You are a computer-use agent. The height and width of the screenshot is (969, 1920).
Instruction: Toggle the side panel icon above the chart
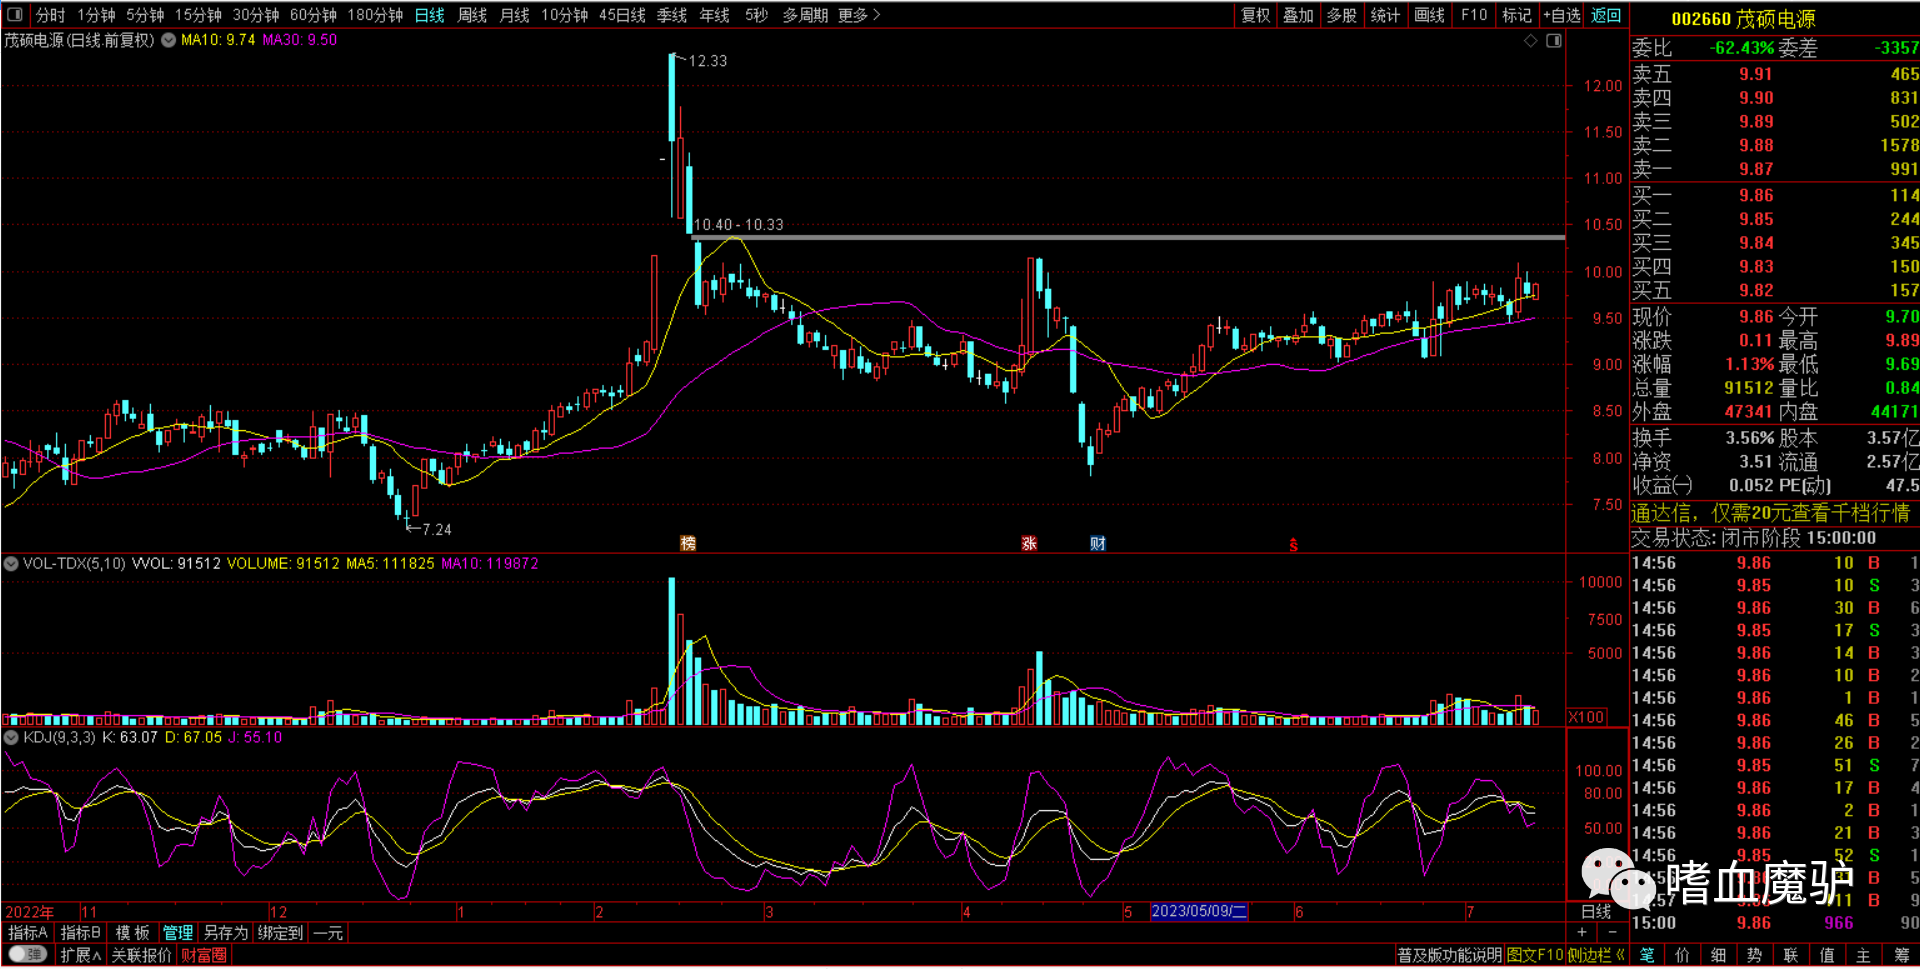(1554, 41)
